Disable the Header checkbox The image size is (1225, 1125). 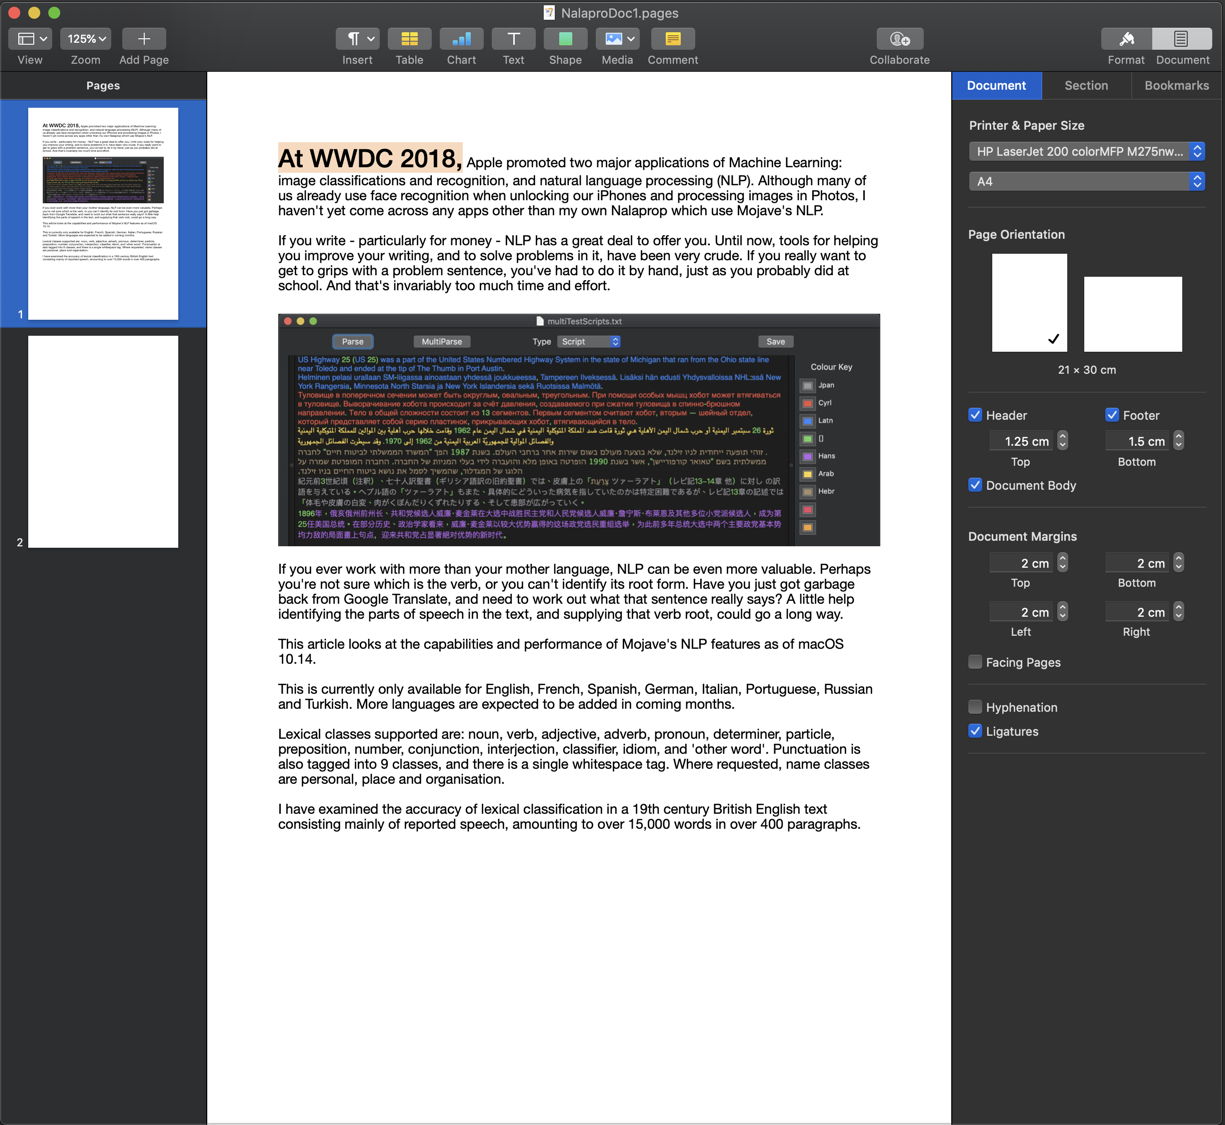click(x=975, y=415)
